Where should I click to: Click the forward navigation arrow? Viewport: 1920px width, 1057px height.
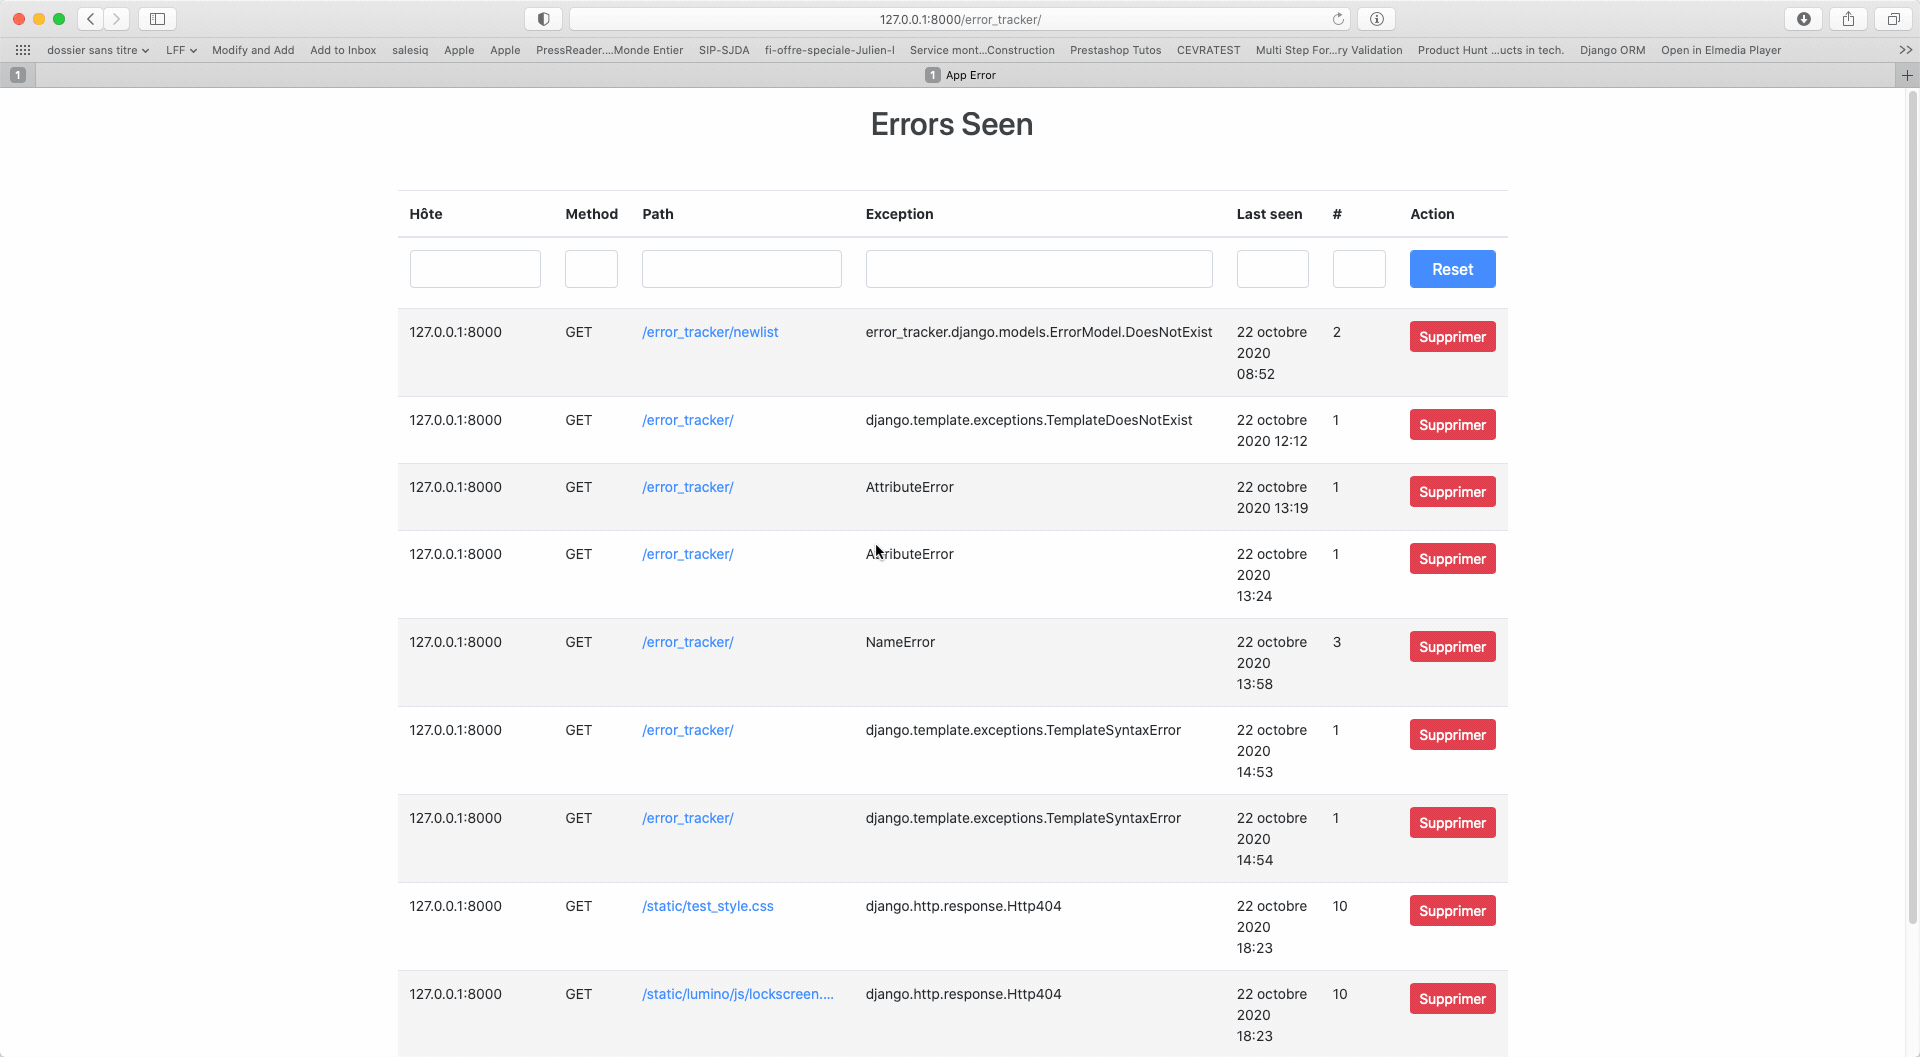pyautogui.click(x=117, y=19)
